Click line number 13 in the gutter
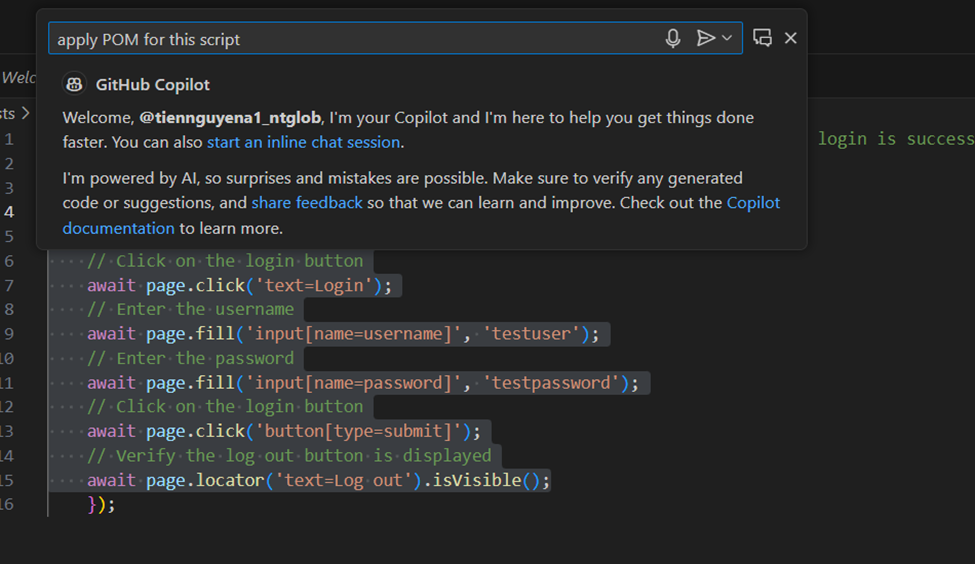 pos(7,431)
